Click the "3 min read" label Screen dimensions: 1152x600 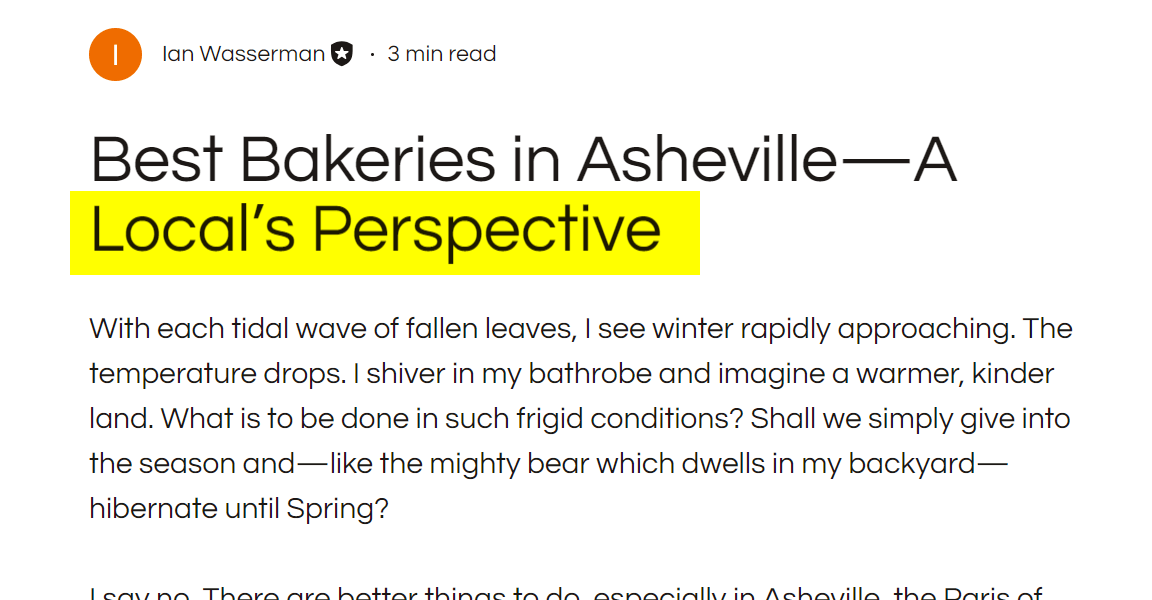[x=442, y=54]
